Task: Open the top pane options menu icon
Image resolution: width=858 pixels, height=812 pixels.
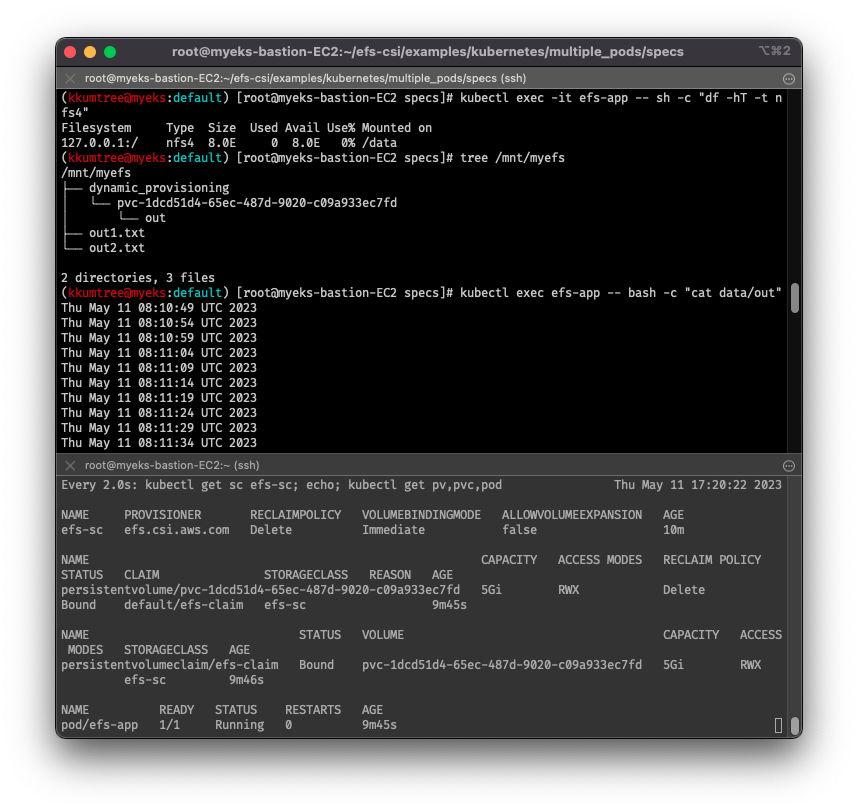Action: click(x=789, y=79)
